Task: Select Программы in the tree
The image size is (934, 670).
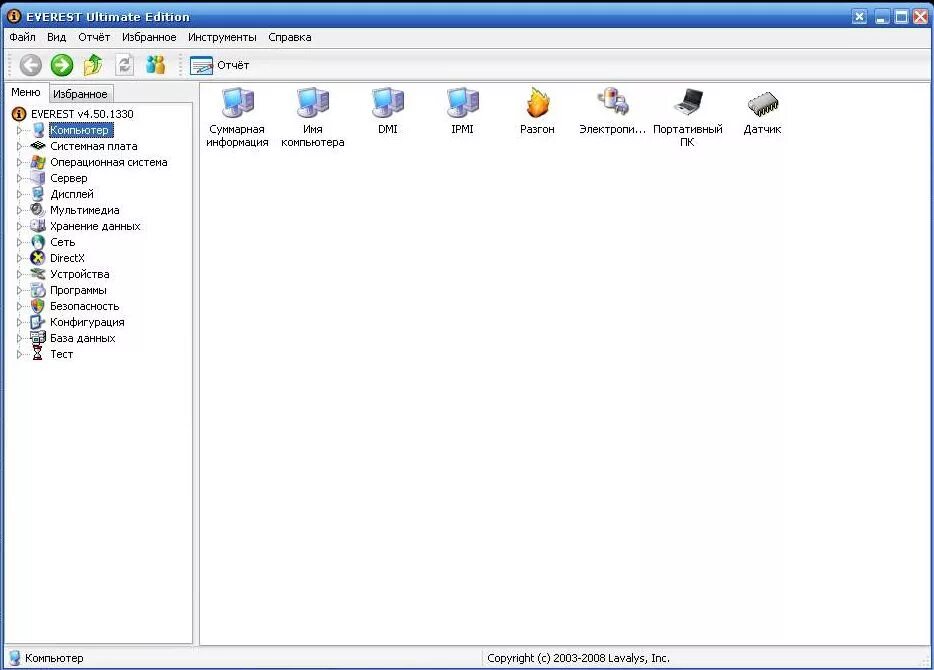Action: (x=79, y=291)
